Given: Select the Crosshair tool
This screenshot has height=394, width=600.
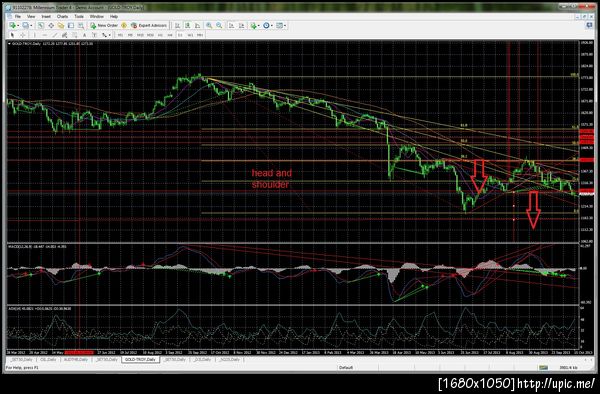Looking at the screenshot, I should point(23,35).
